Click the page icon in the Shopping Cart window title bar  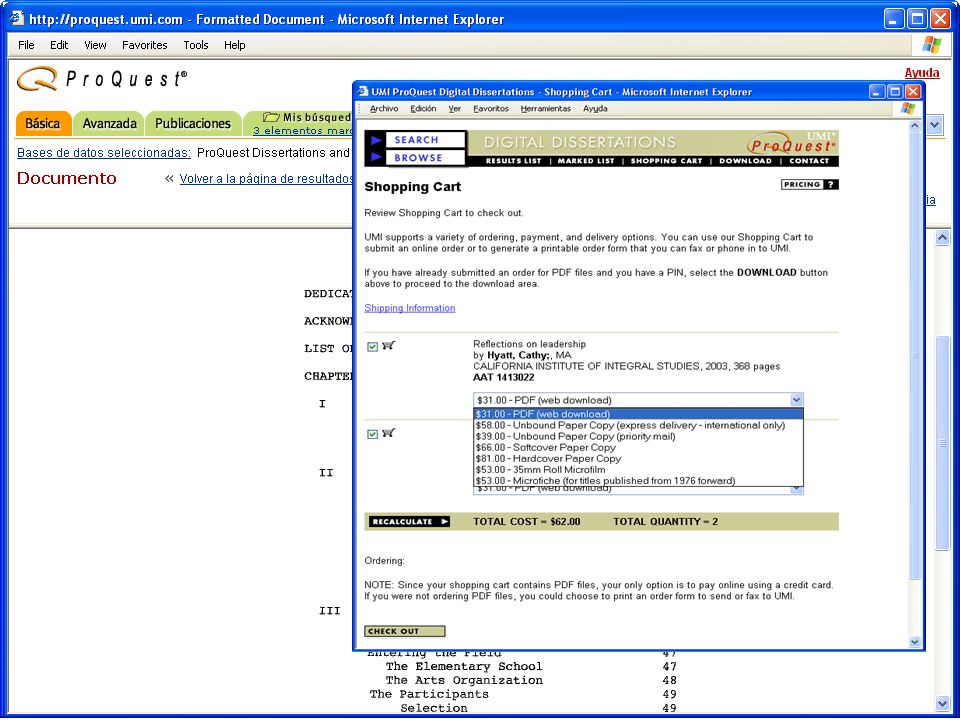pos(362,92)
